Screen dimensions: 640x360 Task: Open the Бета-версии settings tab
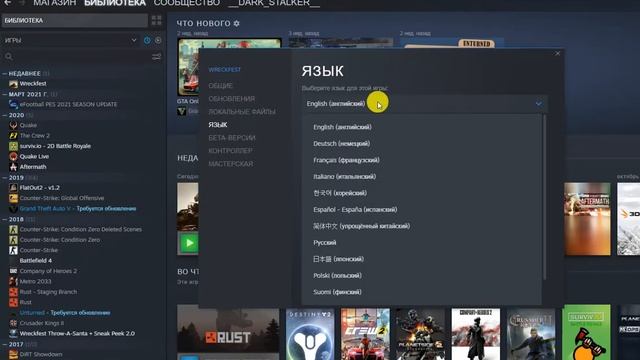pos(232,138)
